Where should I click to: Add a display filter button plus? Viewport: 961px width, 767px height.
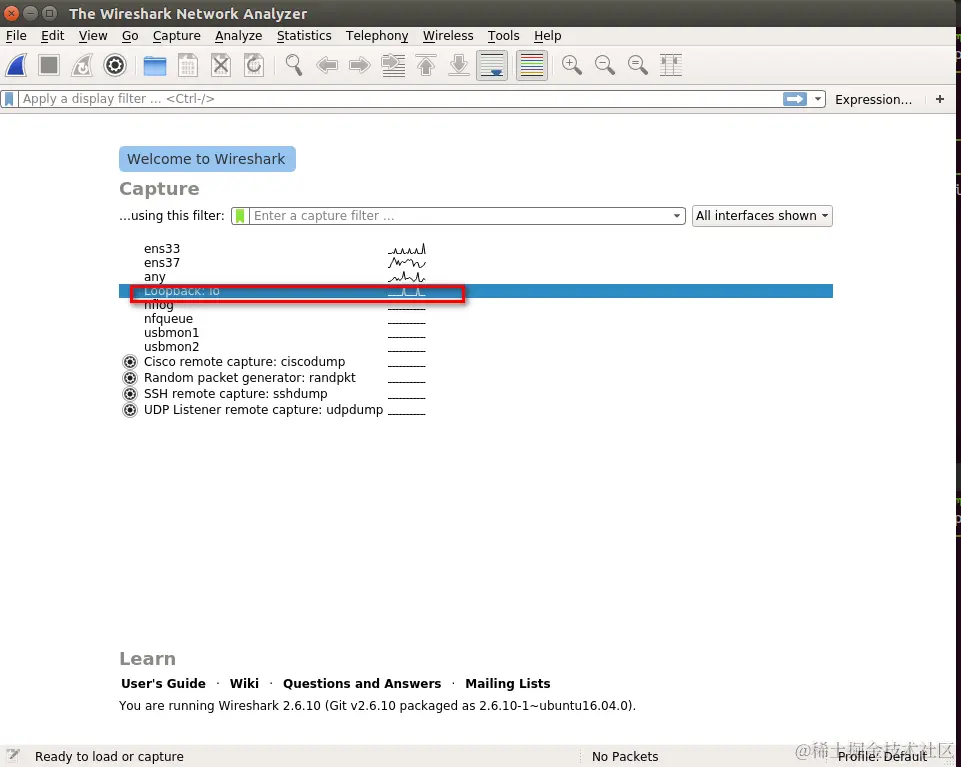pyautogui.click(x=940, y=99)
